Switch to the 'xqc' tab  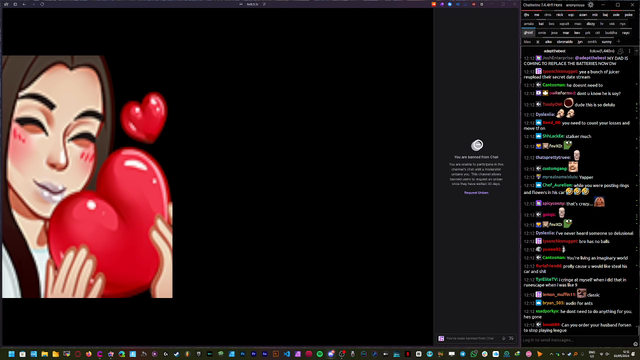571,15
